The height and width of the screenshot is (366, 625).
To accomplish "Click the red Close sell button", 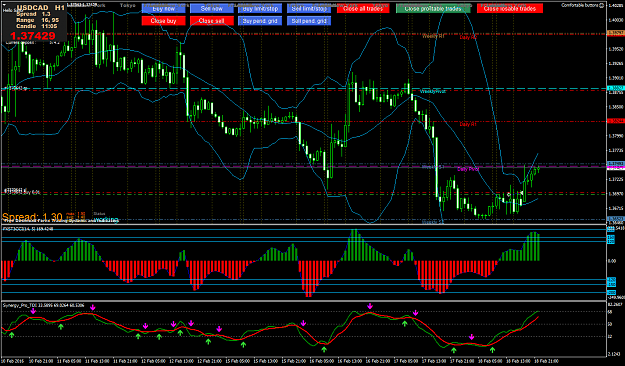I will point(212,21).
